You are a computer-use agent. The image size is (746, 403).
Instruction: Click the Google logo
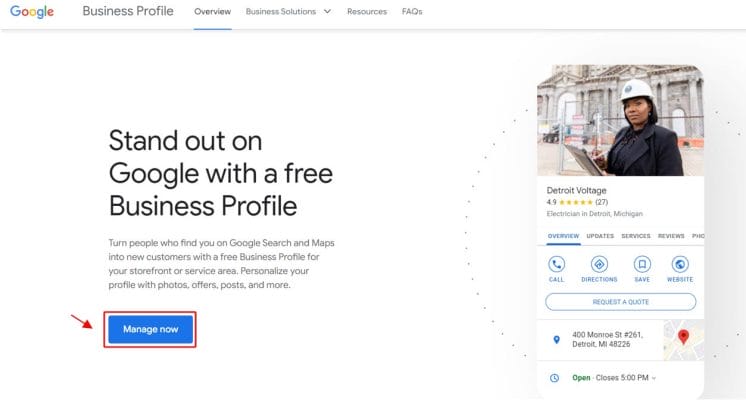(x=32, y=11)
